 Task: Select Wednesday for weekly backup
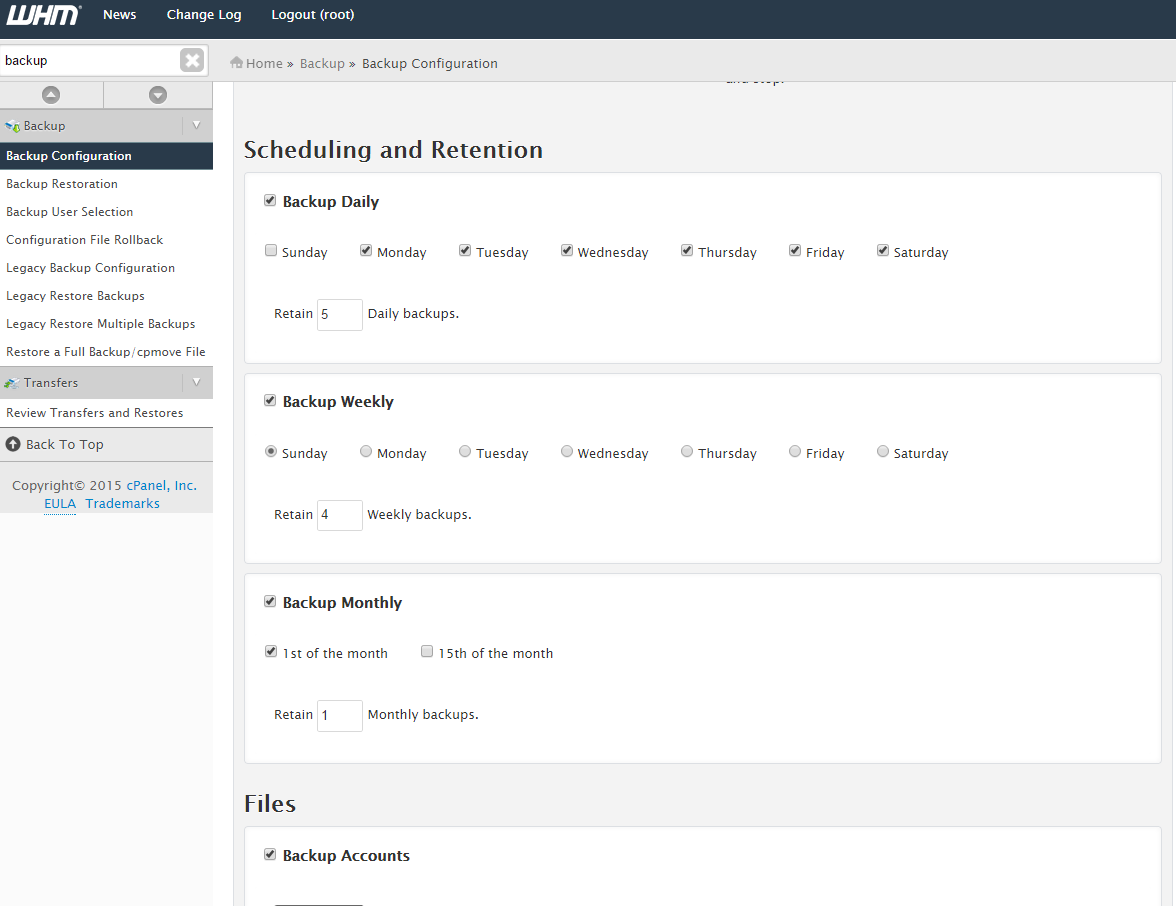(567, 452)
